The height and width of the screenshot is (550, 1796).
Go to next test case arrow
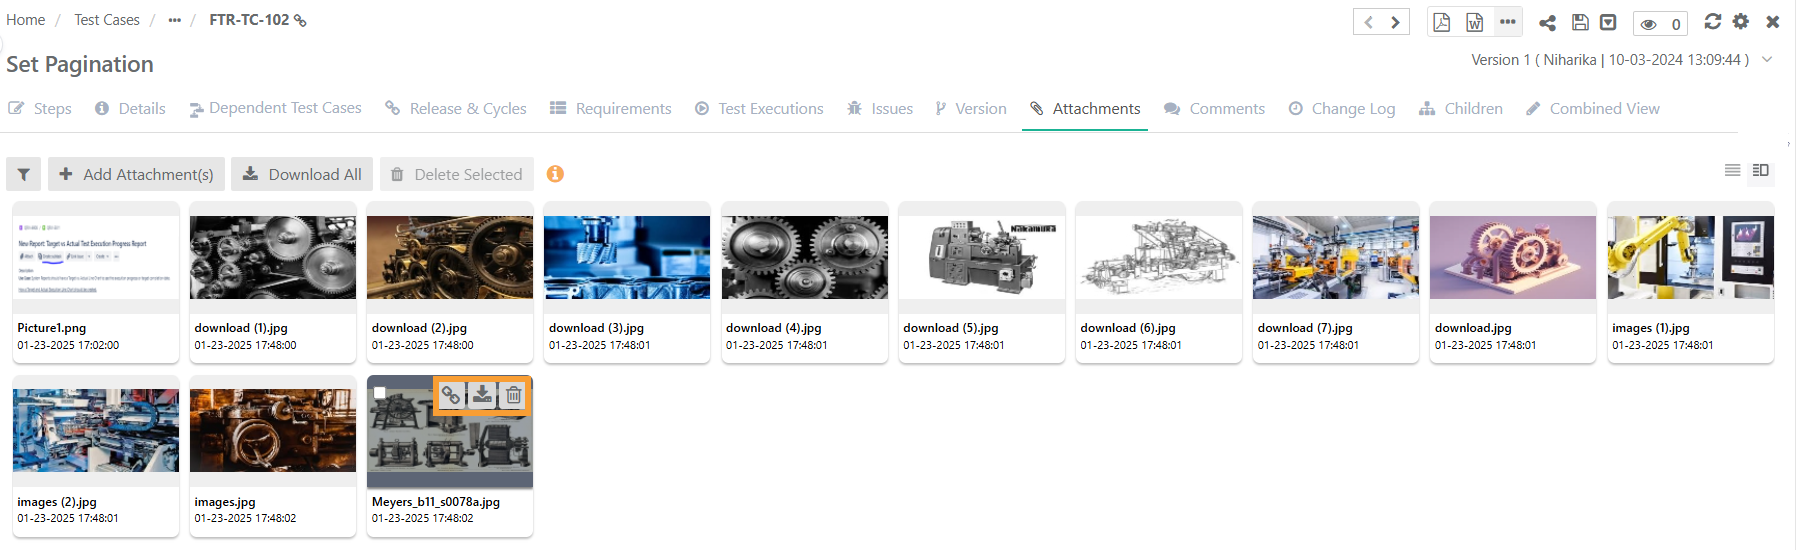[1395, 22]
